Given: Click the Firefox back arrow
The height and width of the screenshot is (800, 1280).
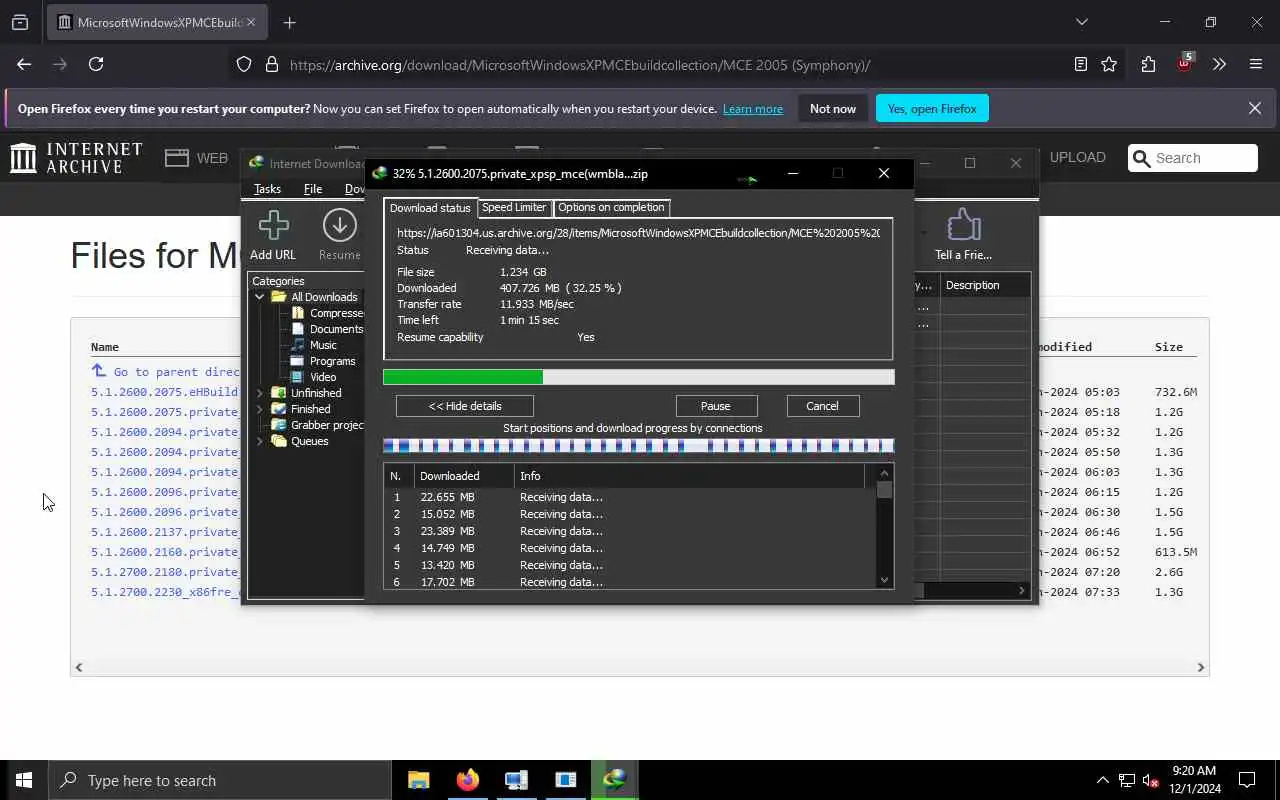Looking at the screenshot, I should 24,64.
